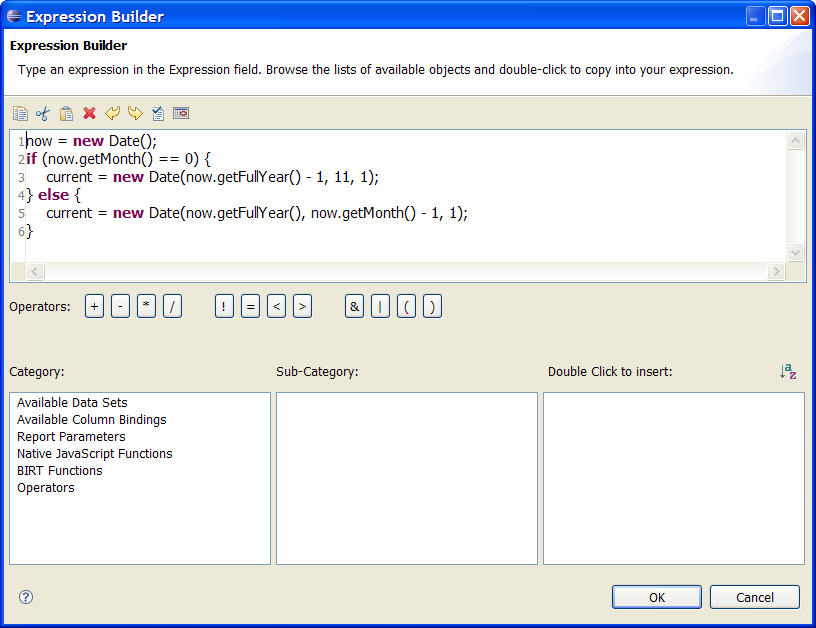Viewport: 816px width, 628px height.
Task: Cancel the Expression Builder dialog
Action: click(x=754, y=597)
